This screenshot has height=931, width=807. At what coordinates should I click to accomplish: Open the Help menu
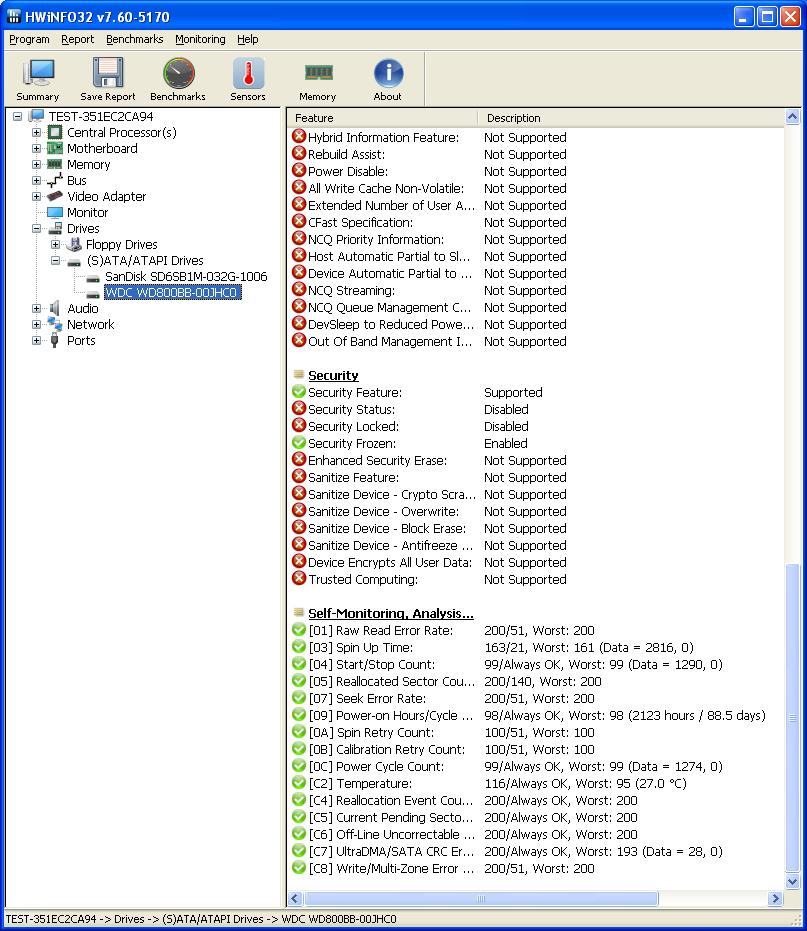point(248,39)
